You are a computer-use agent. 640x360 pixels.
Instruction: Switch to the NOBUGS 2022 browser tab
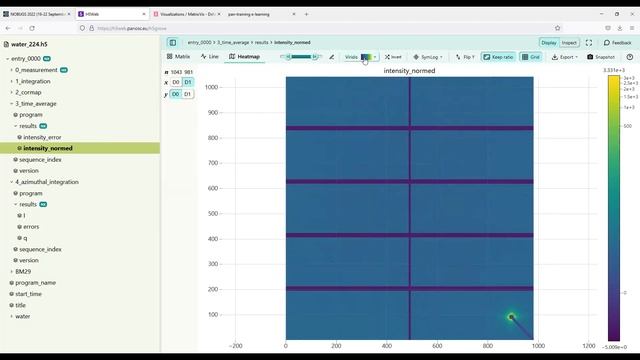[37, 14]
